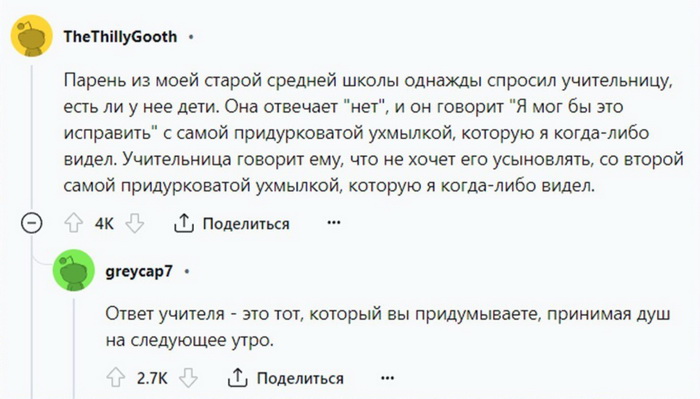Click the 4K vote count
This screenshot has width=700, height=399.
click(x=104, y=223)
